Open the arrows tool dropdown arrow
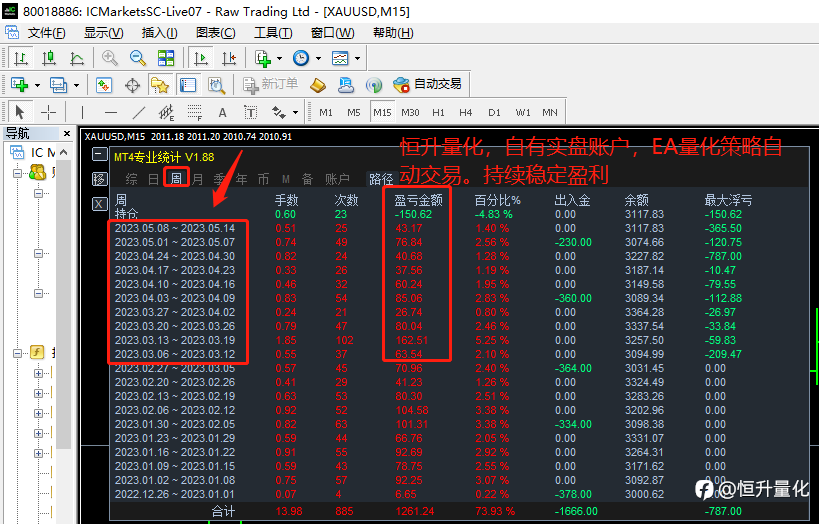The height and width of the screenshot is (524, 819). tap(295, 112)
